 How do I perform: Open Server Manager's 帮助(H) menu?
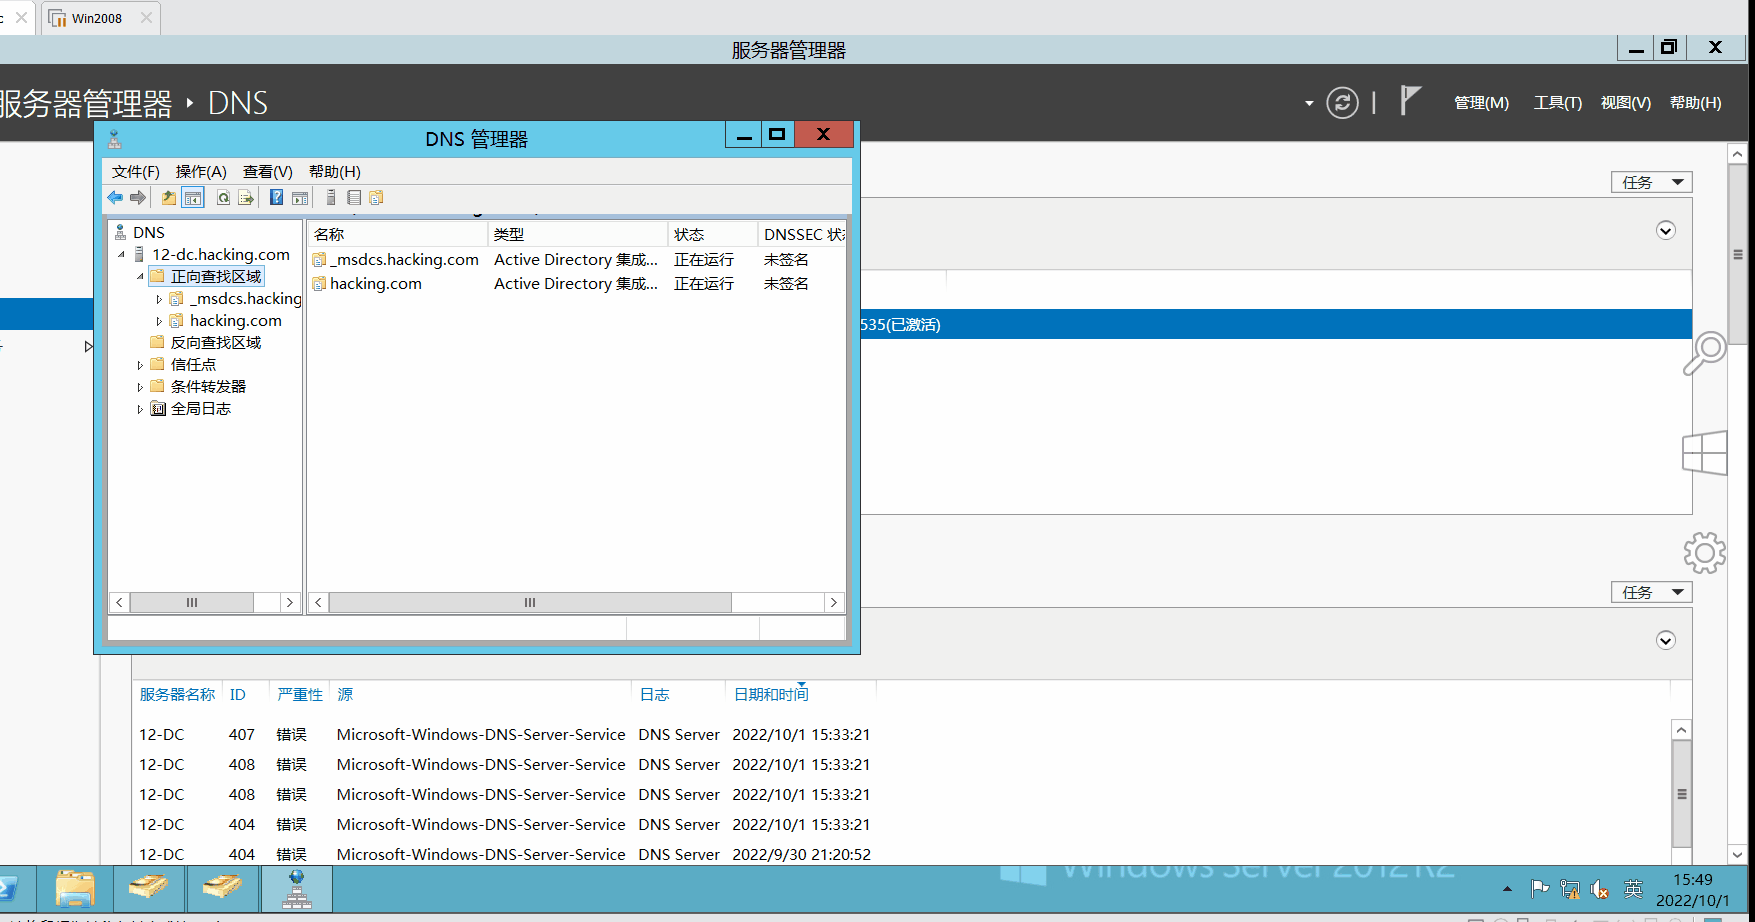tap(1696, 103)
